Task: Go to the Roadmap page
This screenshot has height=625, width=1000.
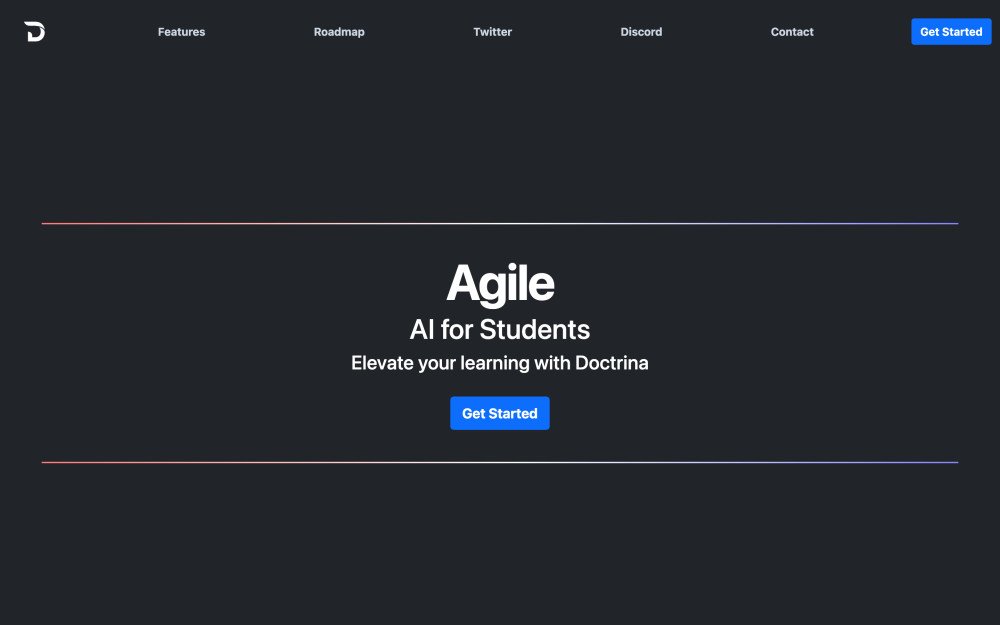Action: click(x=339, y=32)
